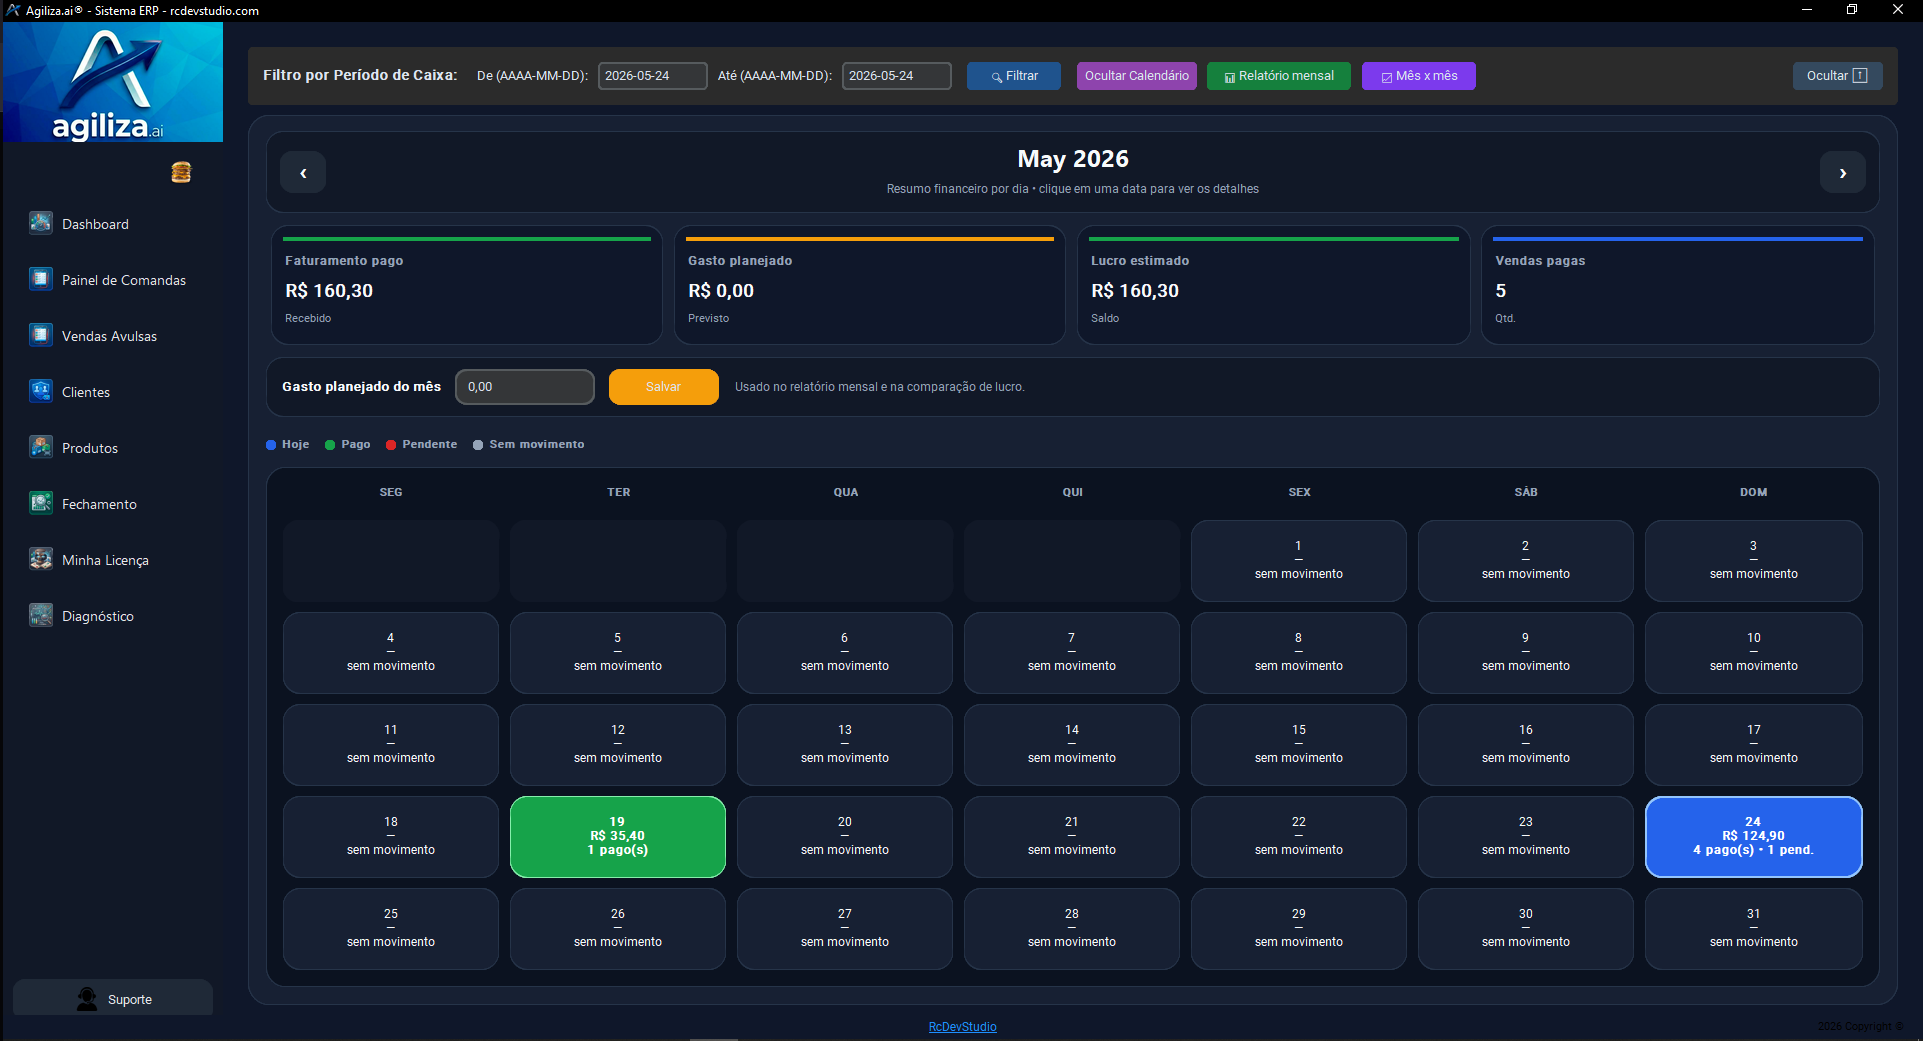Select the Clientes sidebar icon
The image size is (1923, 1041).
(x=41, y=391)
